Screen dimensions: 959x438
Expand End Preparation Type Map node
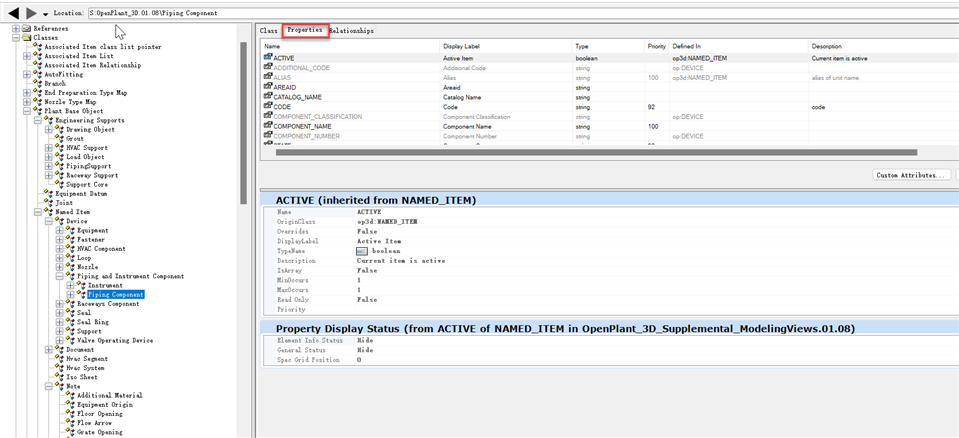point(27,93)
